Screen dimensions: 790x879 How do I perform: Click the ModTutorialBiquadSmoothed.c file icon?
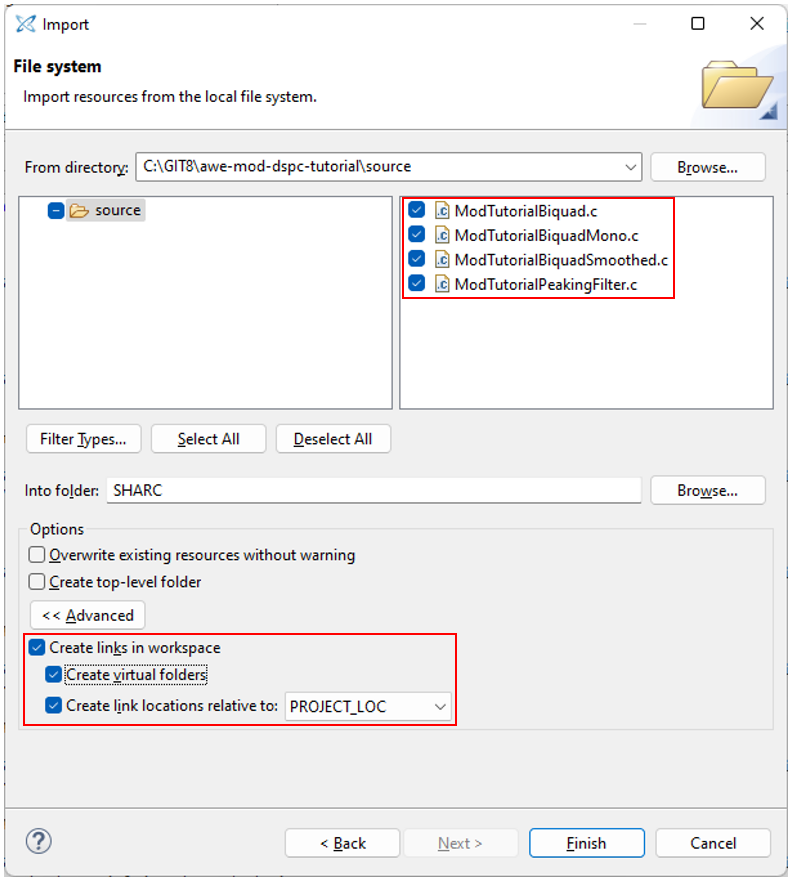pos(441,260)
